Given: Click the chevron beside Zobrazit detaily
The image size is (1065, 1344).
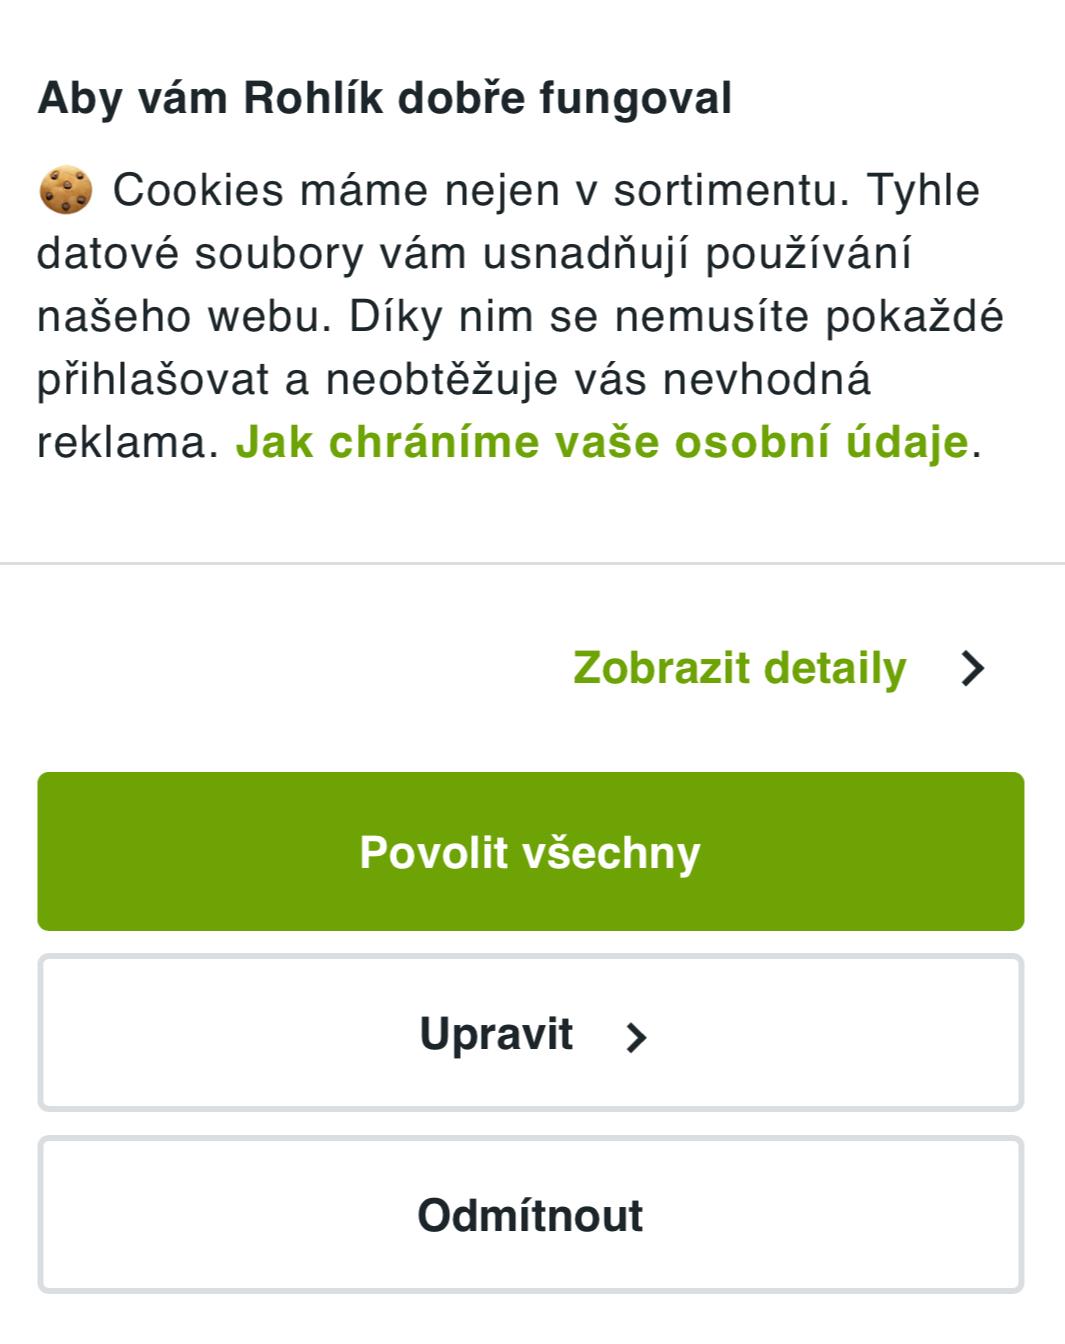Looking at the screenshot, I should (x=972, y=669).
